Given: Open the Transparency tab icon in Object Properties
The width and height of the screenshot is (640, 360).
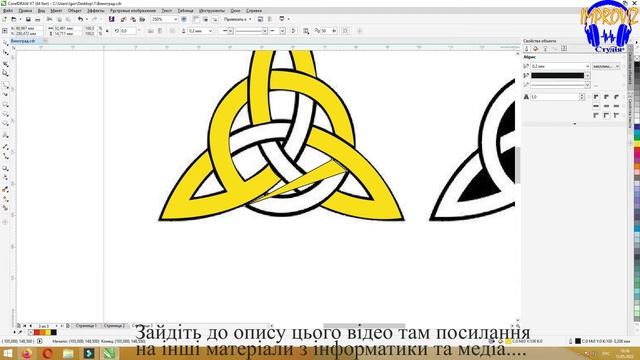Looking at the screenshot, I should tap(545, 49).
